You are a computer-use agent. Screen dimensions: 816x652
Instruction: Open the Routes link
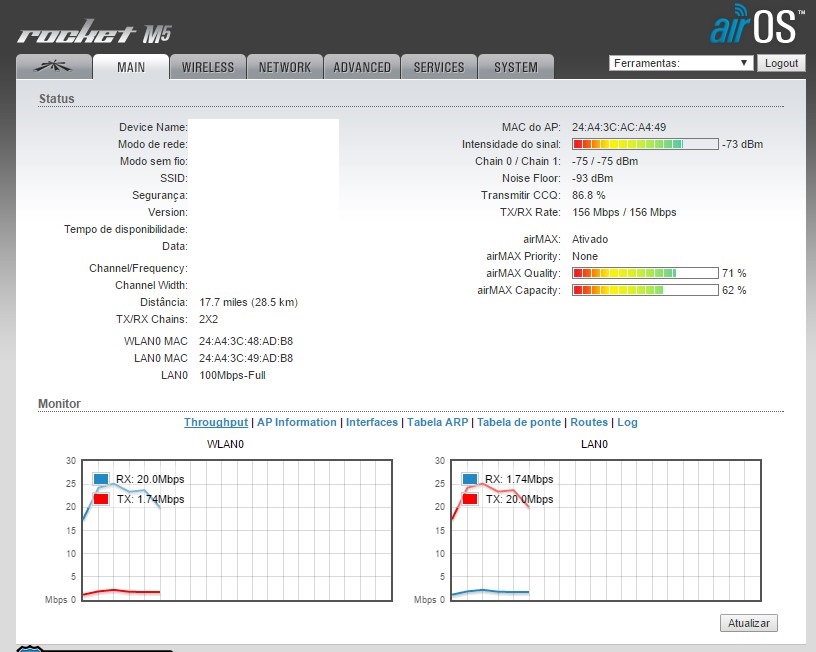[x=589, y=422]
